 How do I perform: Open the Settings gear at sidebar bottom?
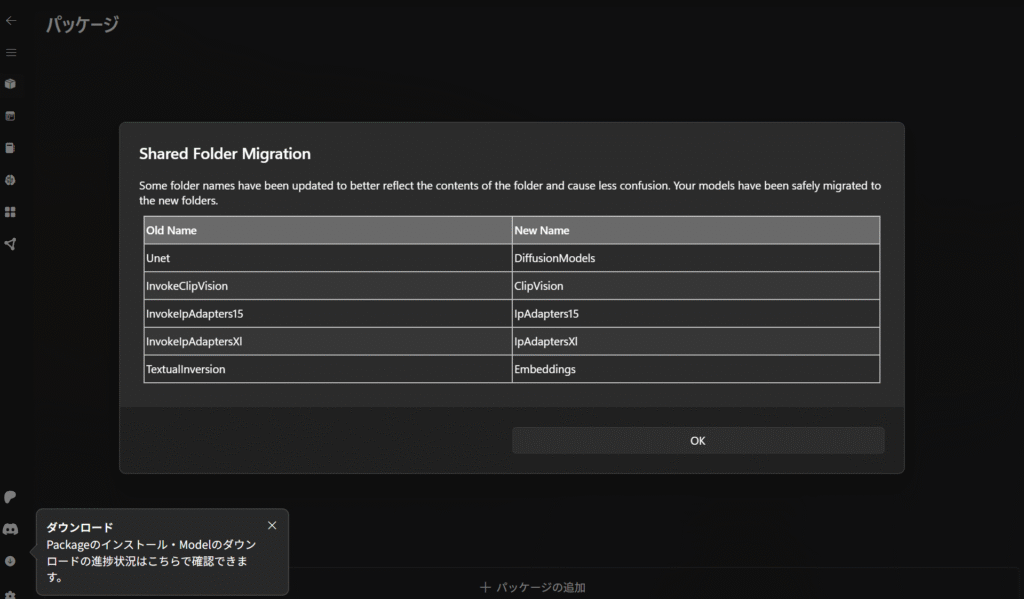tap(11, 593)
